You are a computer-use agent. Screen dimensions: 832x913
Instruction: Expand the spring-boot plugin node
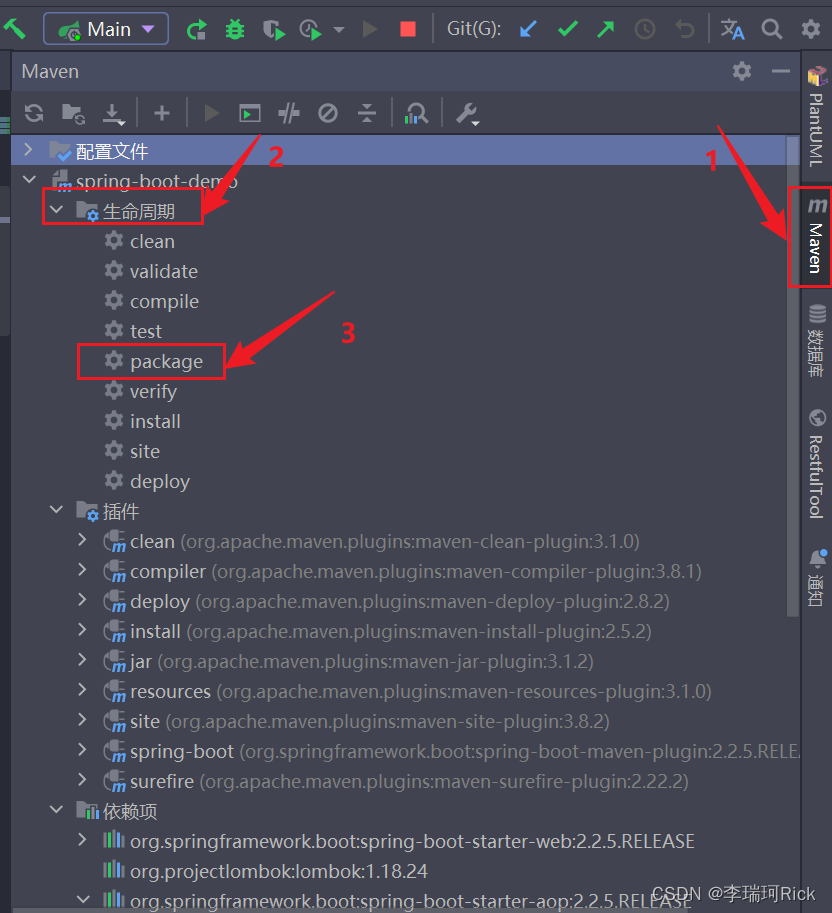(83, 750)
